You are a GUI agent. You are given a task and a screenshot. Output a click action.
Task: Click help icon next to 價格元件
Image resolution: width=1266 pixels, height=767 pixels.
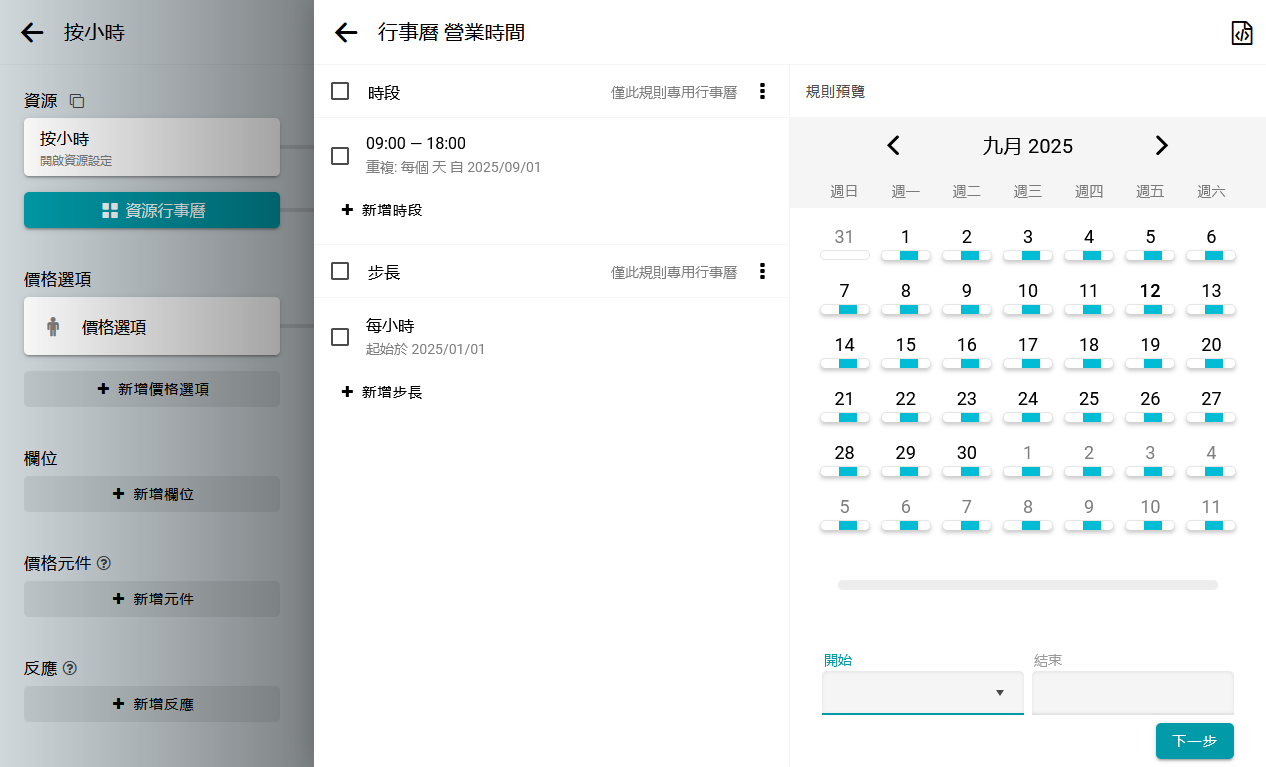click(104, 563)
